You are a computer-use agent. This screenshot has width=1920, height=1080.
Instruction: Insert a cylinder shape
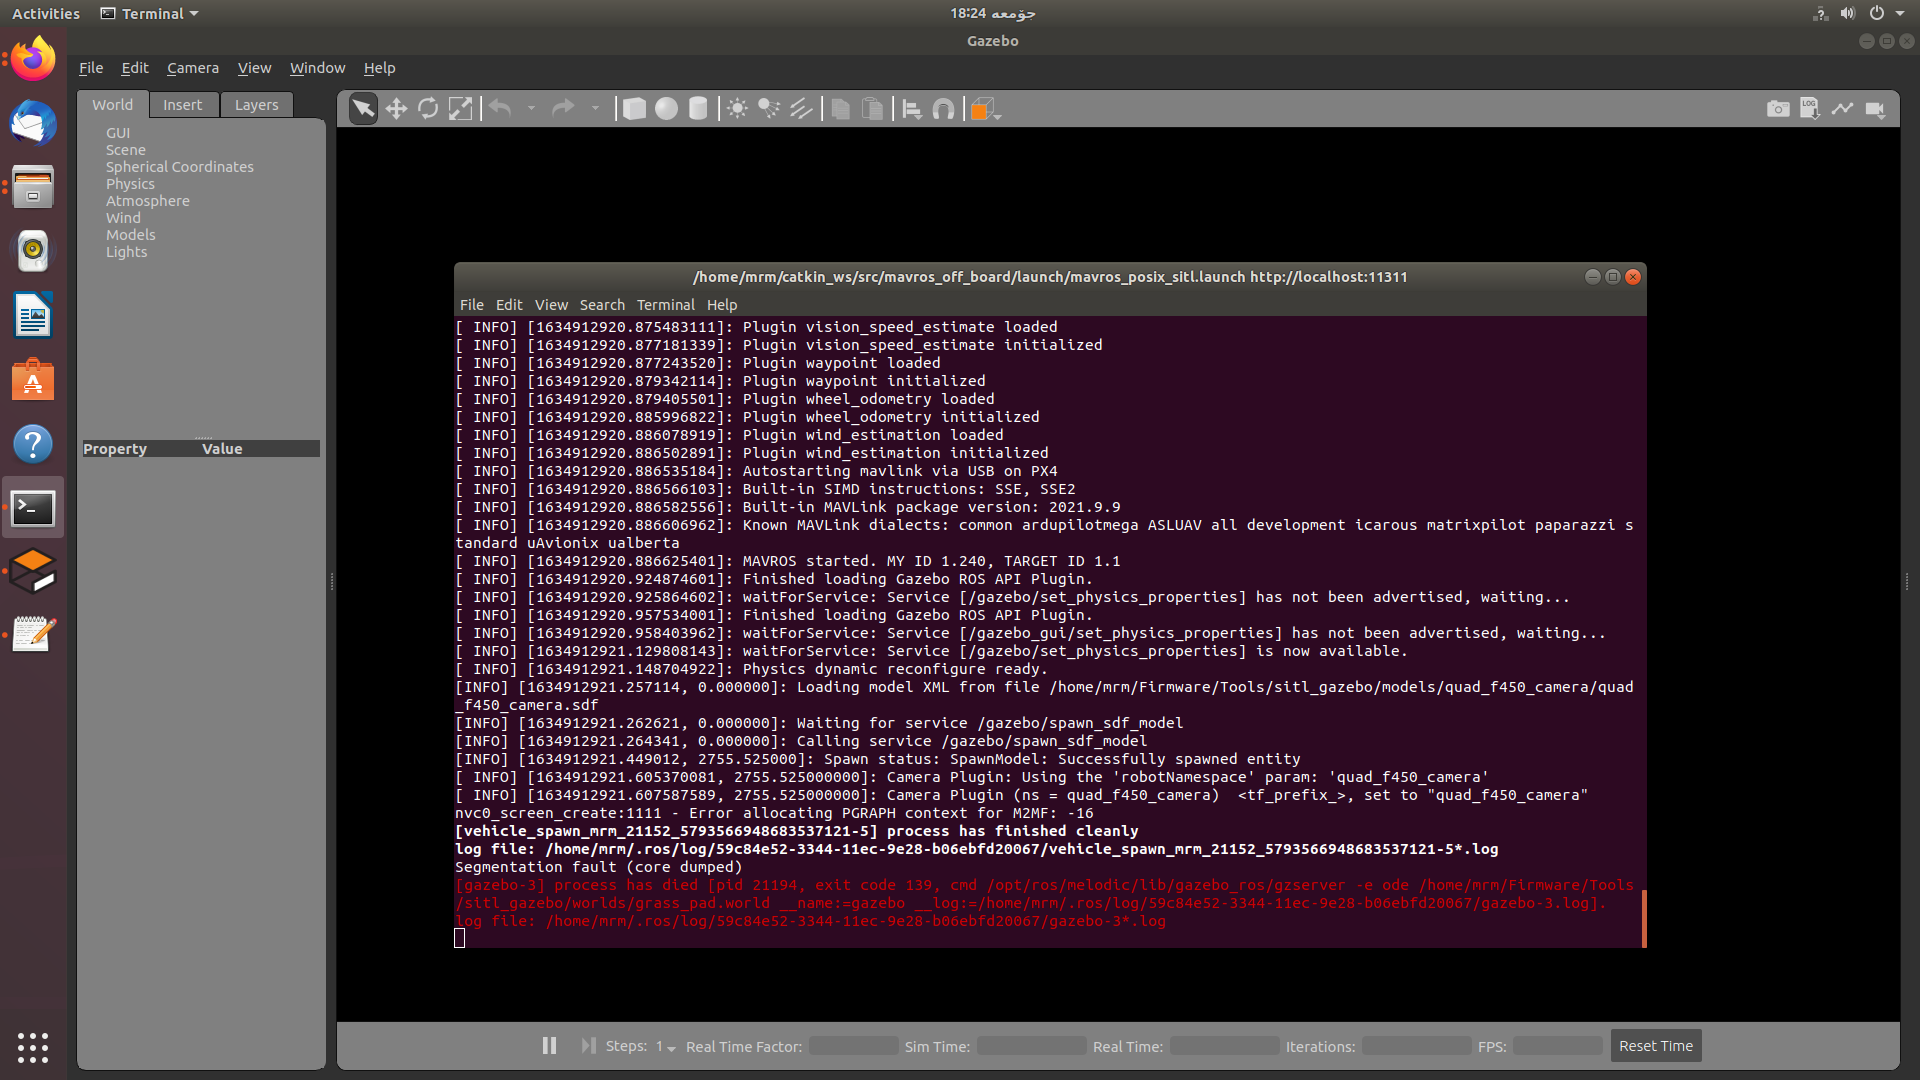698,109
